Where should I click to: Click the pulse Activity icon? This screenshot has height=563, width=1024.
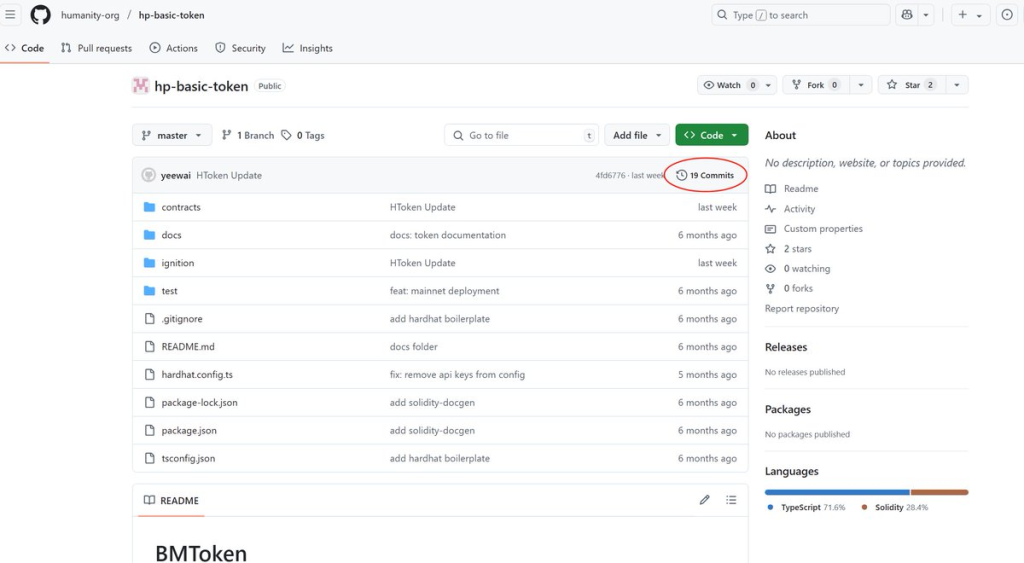[771, 209]
